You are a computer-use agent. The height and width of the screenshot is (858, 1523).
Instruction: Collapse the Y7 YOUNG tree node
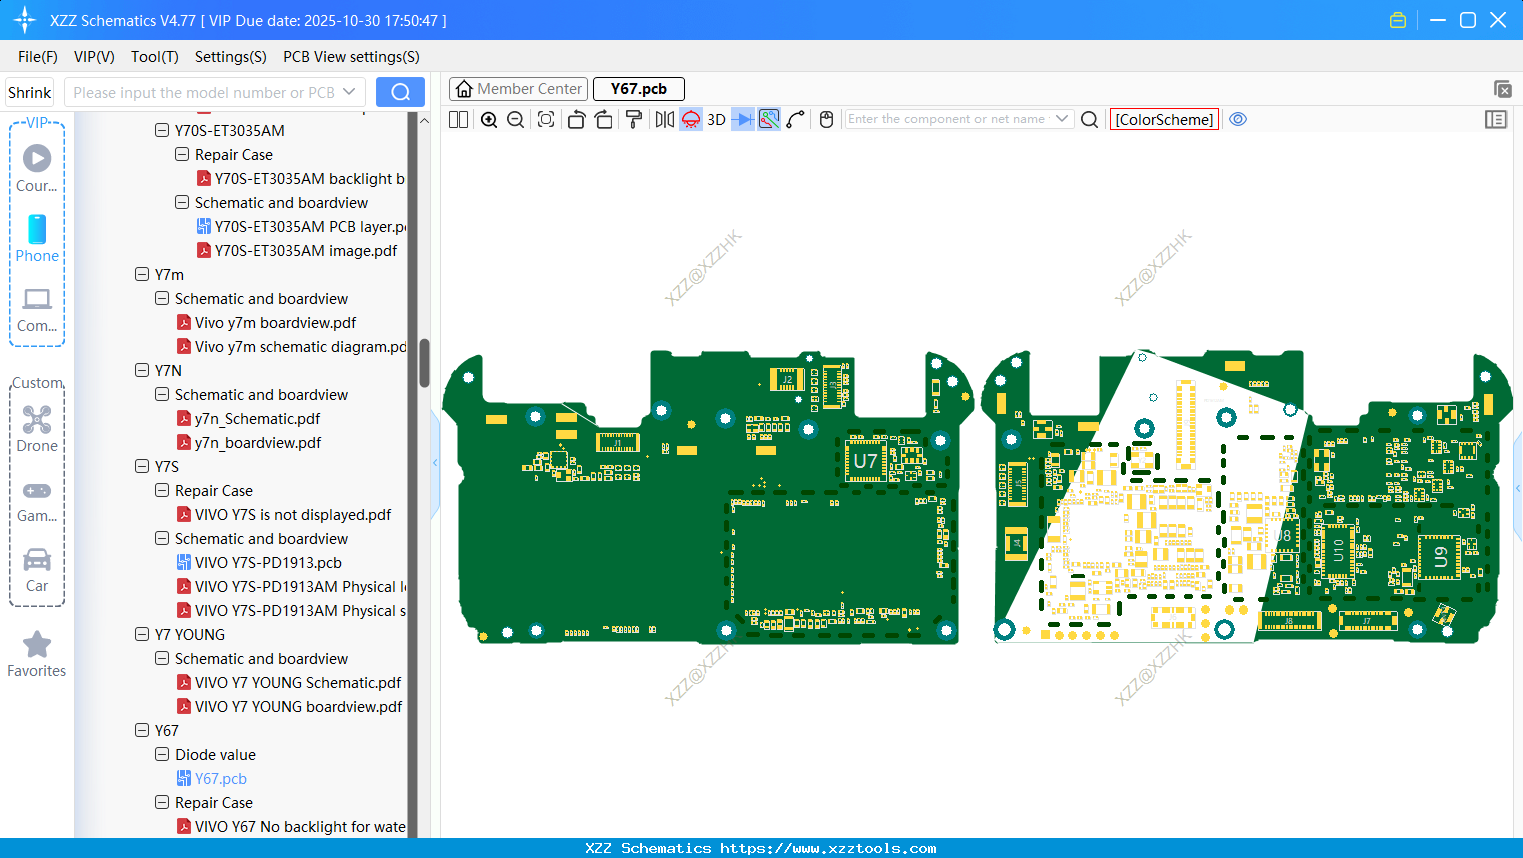pos(142,634)
